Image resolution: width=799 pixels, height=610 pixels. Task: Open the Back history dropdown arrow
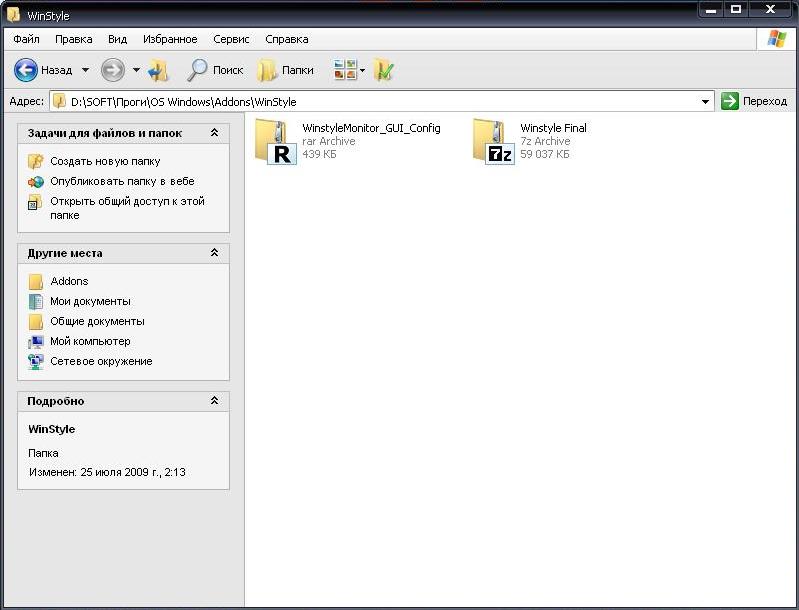coord(85,70)
